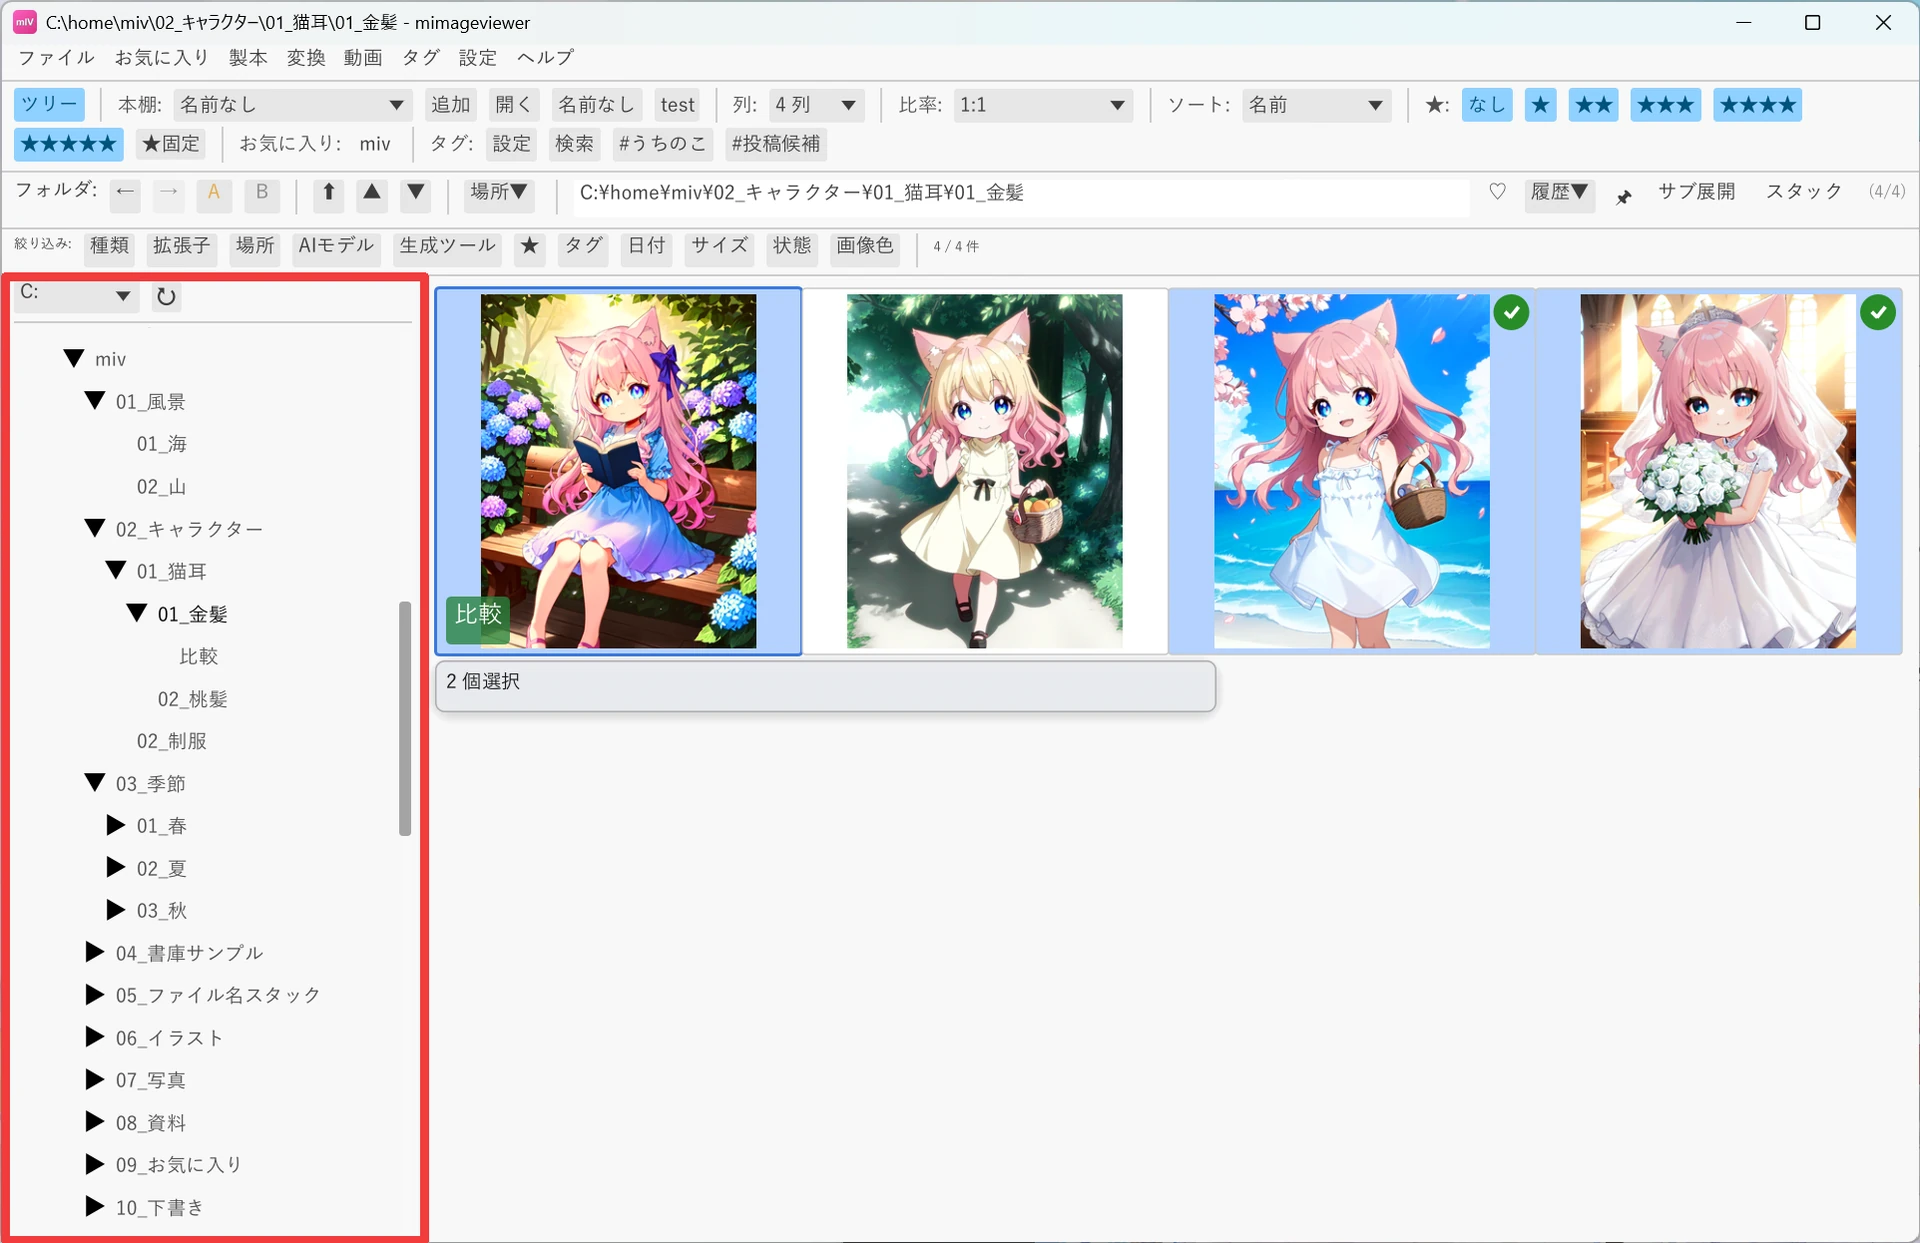This screenshot has width=1920, height=1243.
Task: Select the blonde catgirl forest thumbnail
Action: [x=984, y=471]
